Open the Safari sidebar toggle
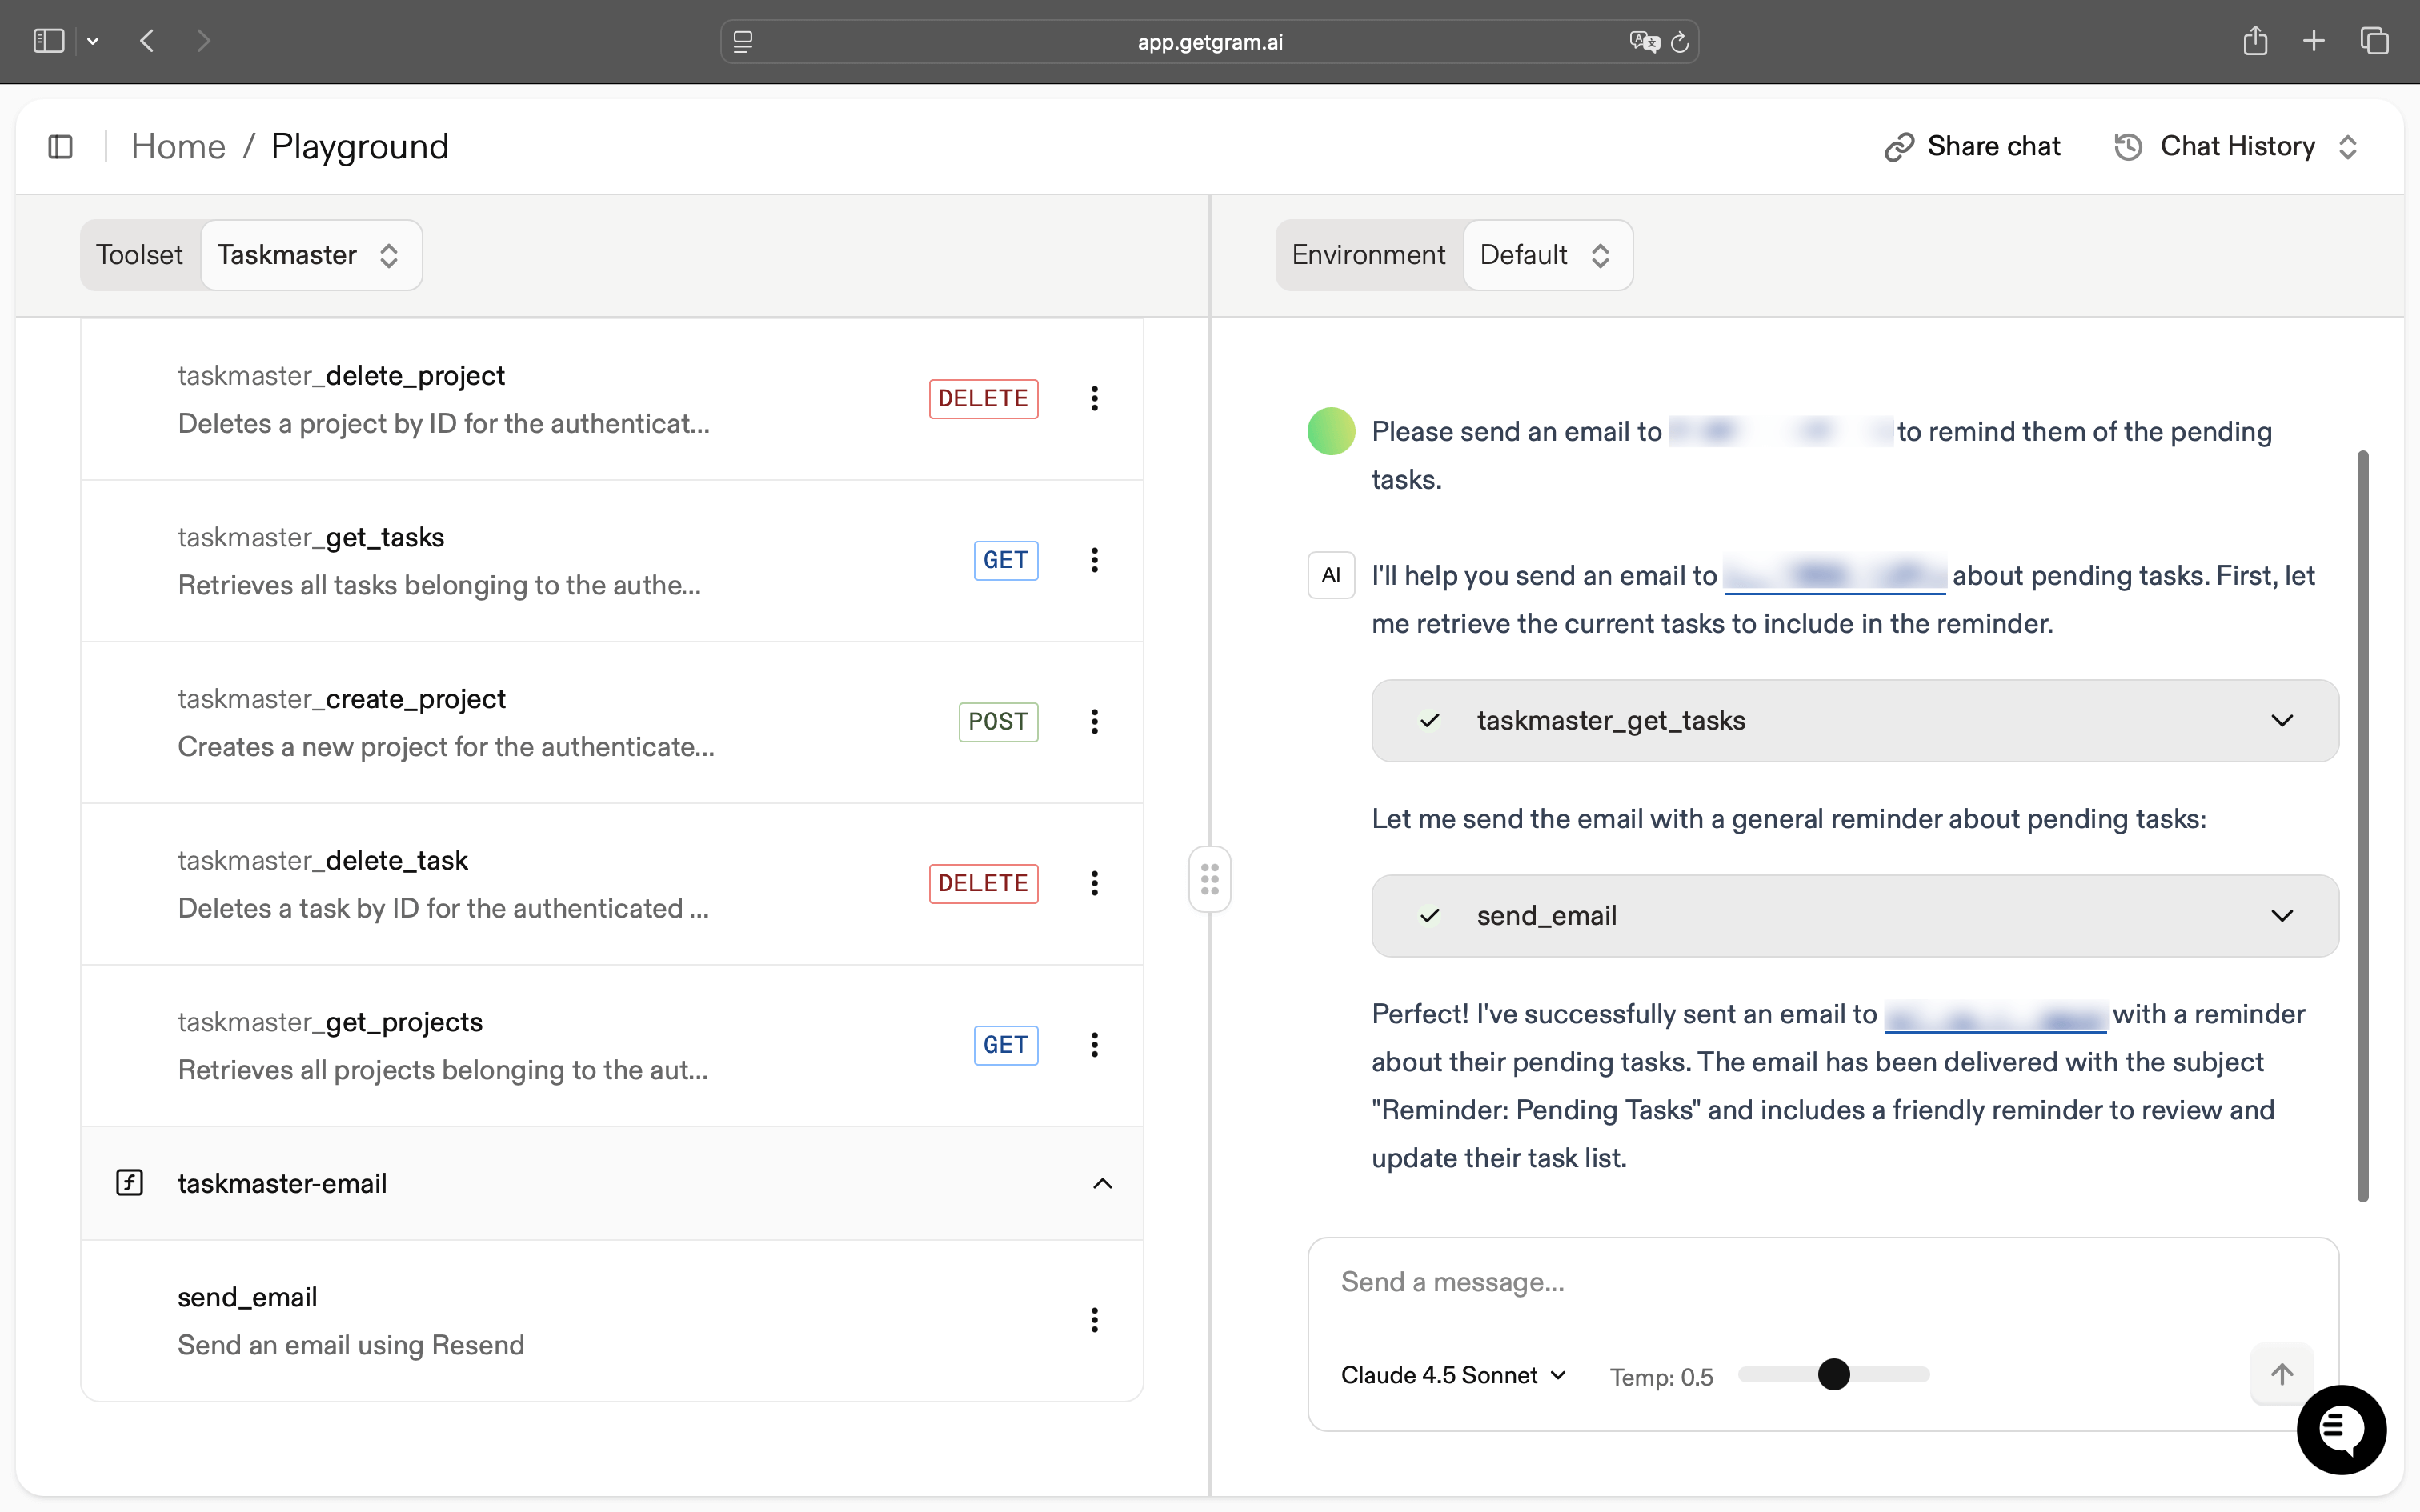The height and width of the screenshot is (1512, 2420). click(48, 41)
